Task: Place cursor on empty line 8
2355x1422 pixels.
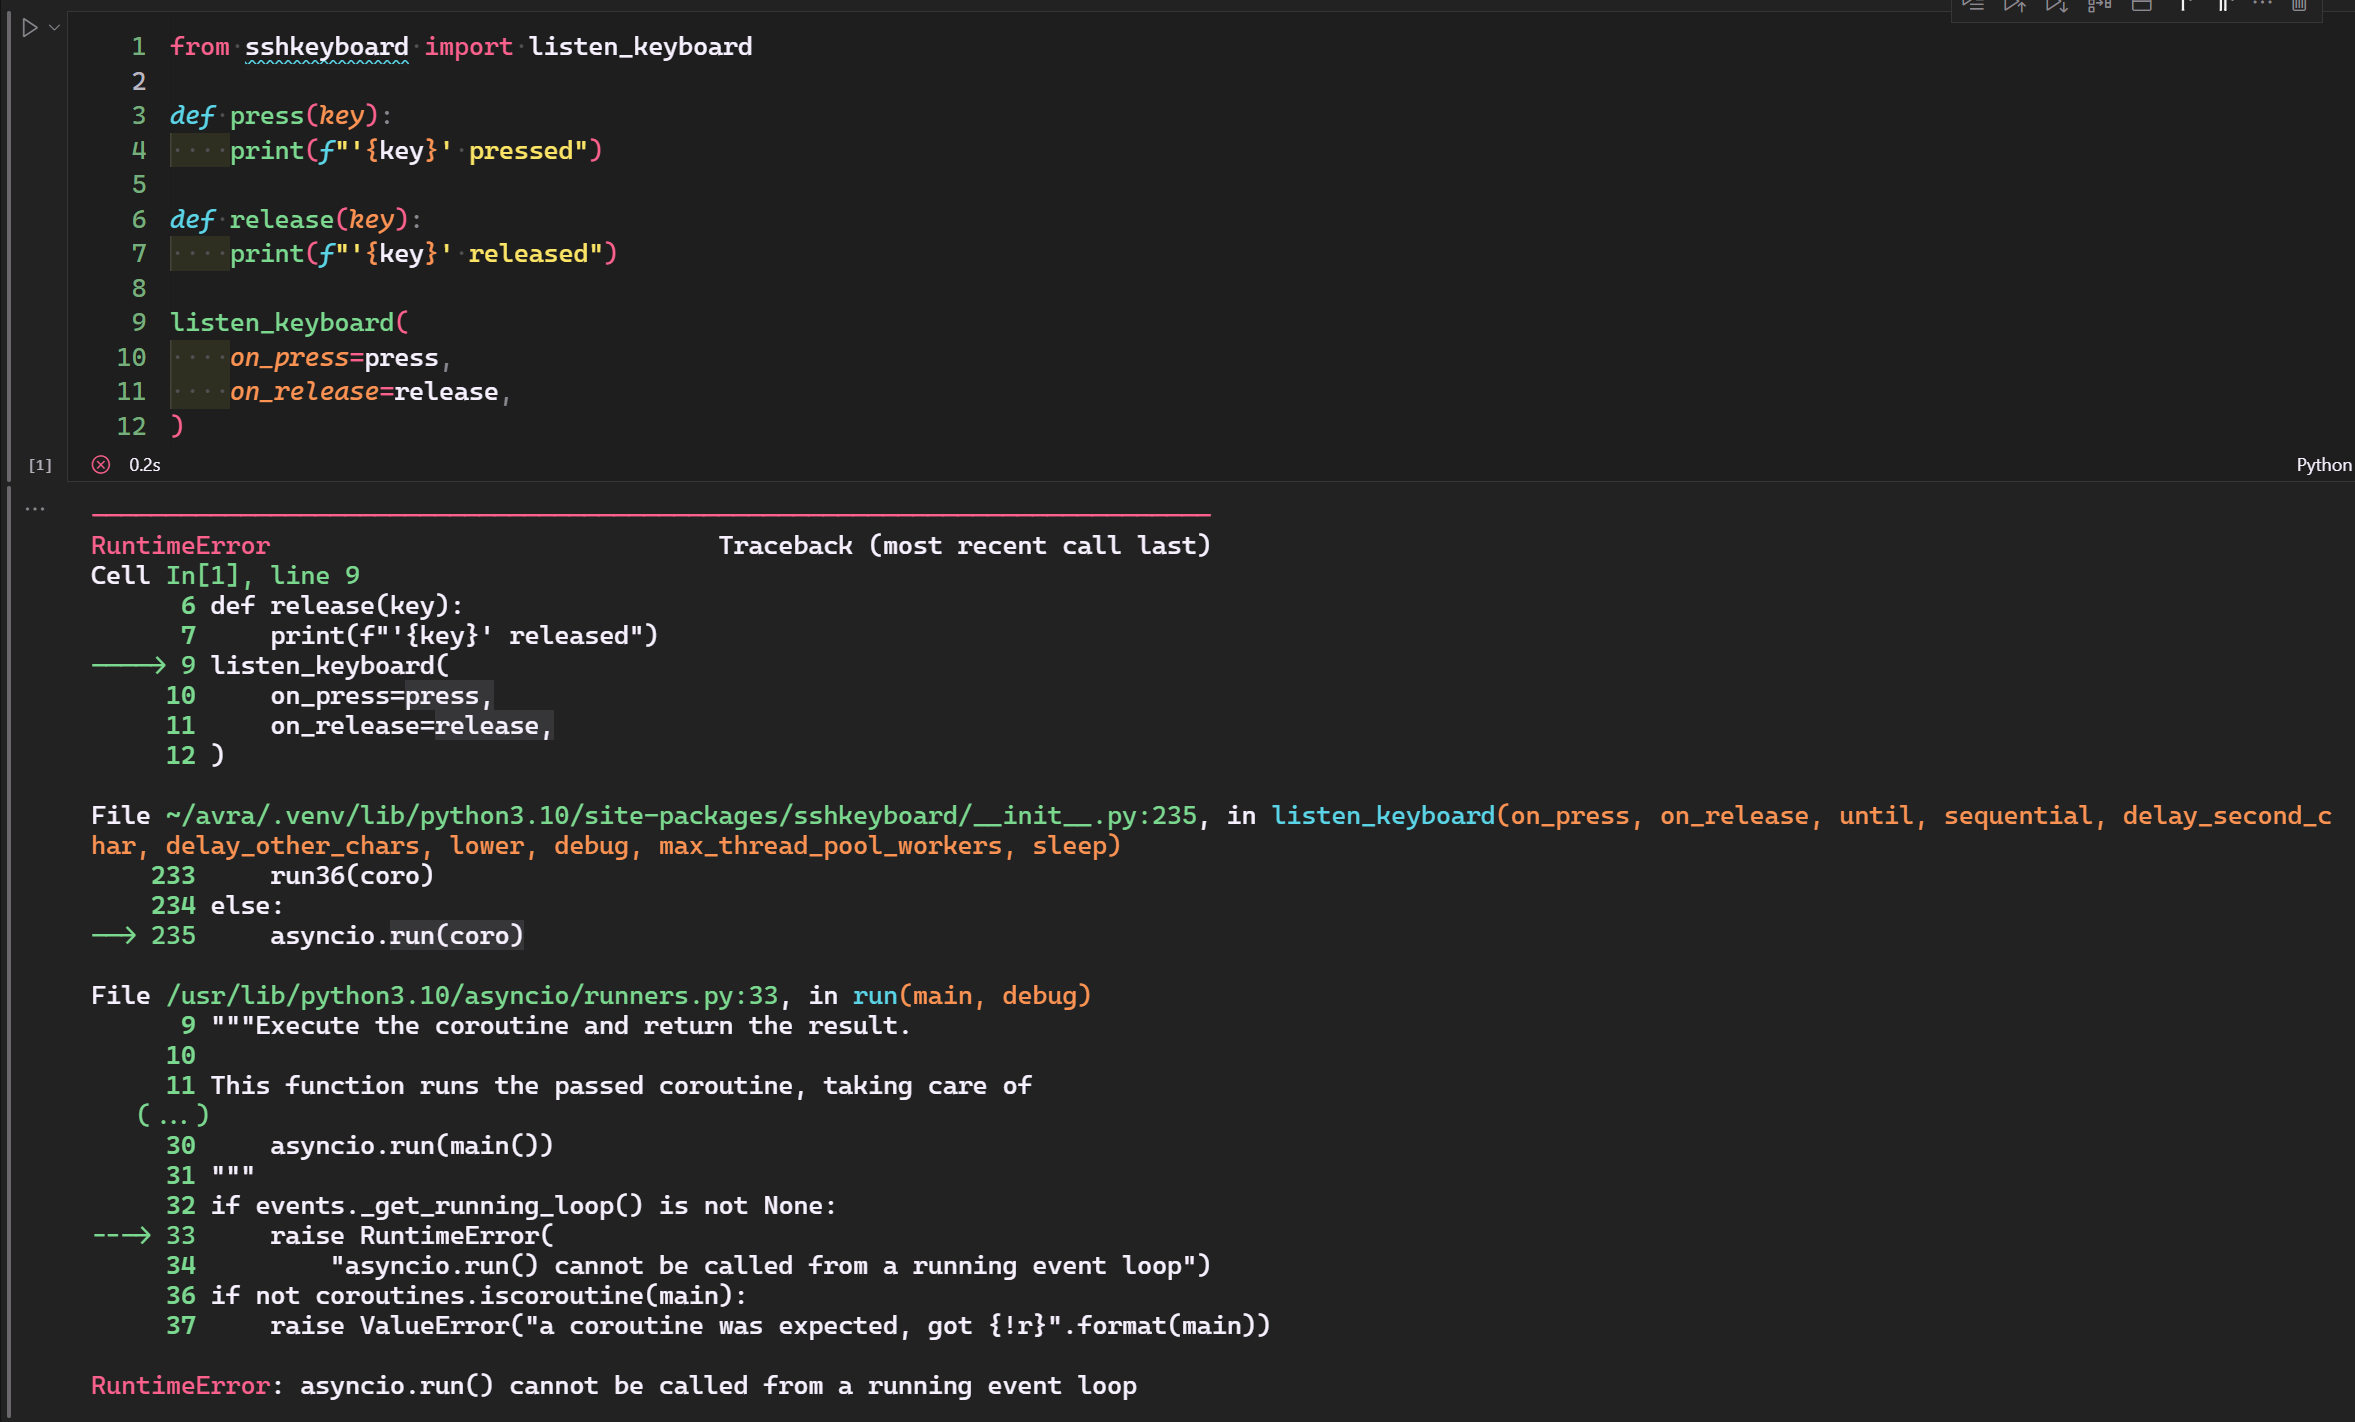Action: [x=400, y=288]
